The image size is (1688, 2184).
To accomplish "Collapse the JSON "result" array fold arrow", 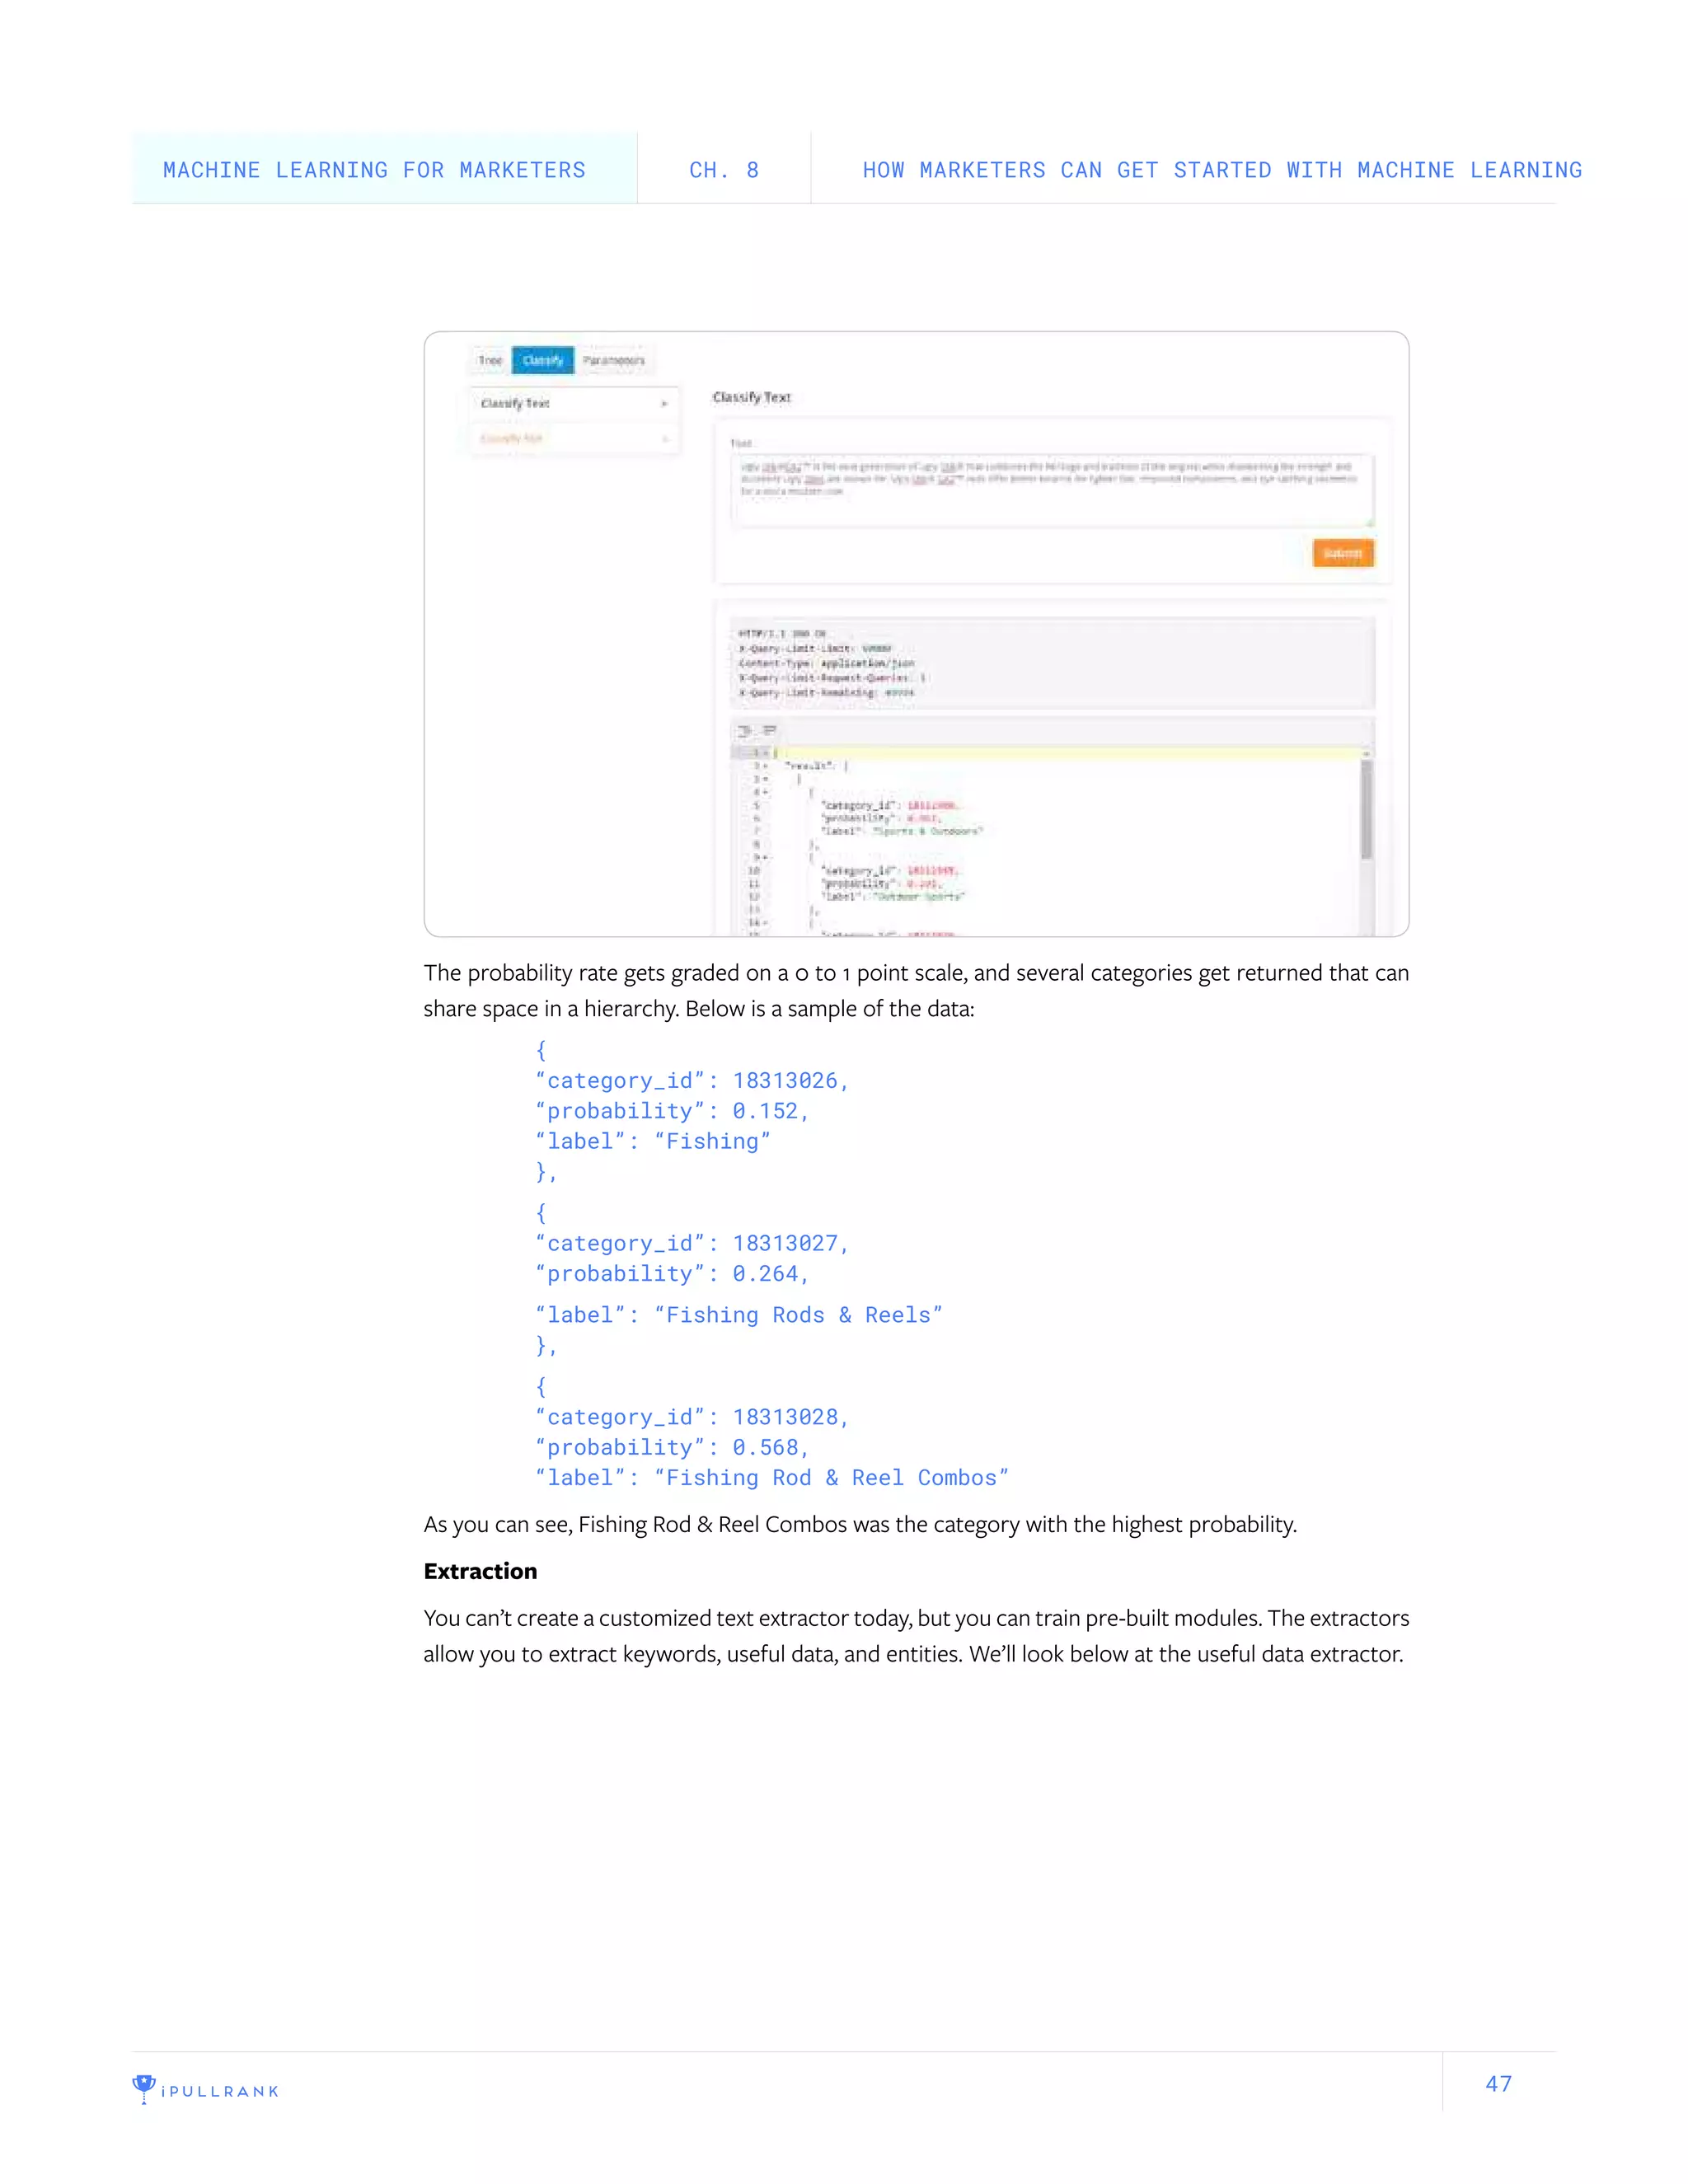I will pyautogui.click(x=766, y=766).
